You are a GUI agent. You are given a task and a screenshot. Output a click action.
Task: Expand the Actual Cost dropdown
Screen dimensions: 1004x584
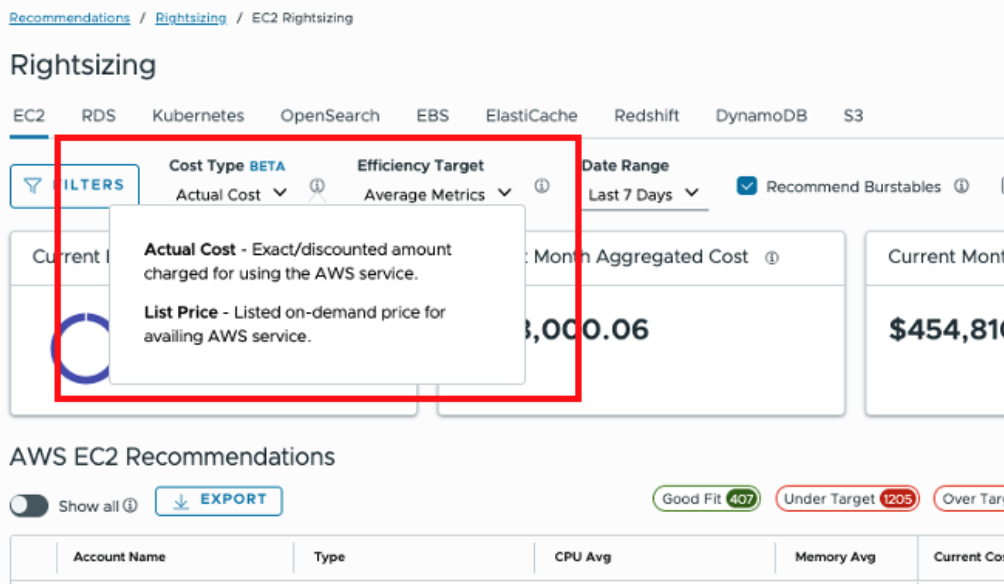tap(231, 194)
